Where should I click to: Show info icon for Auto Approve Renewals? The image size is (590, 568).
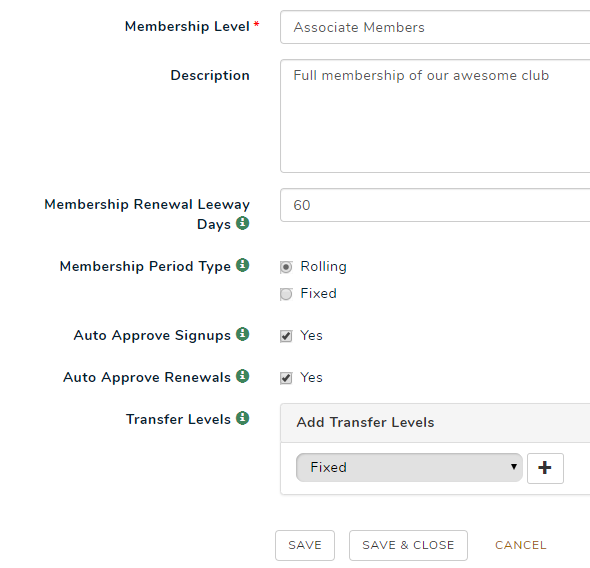[x=242, y=376]
